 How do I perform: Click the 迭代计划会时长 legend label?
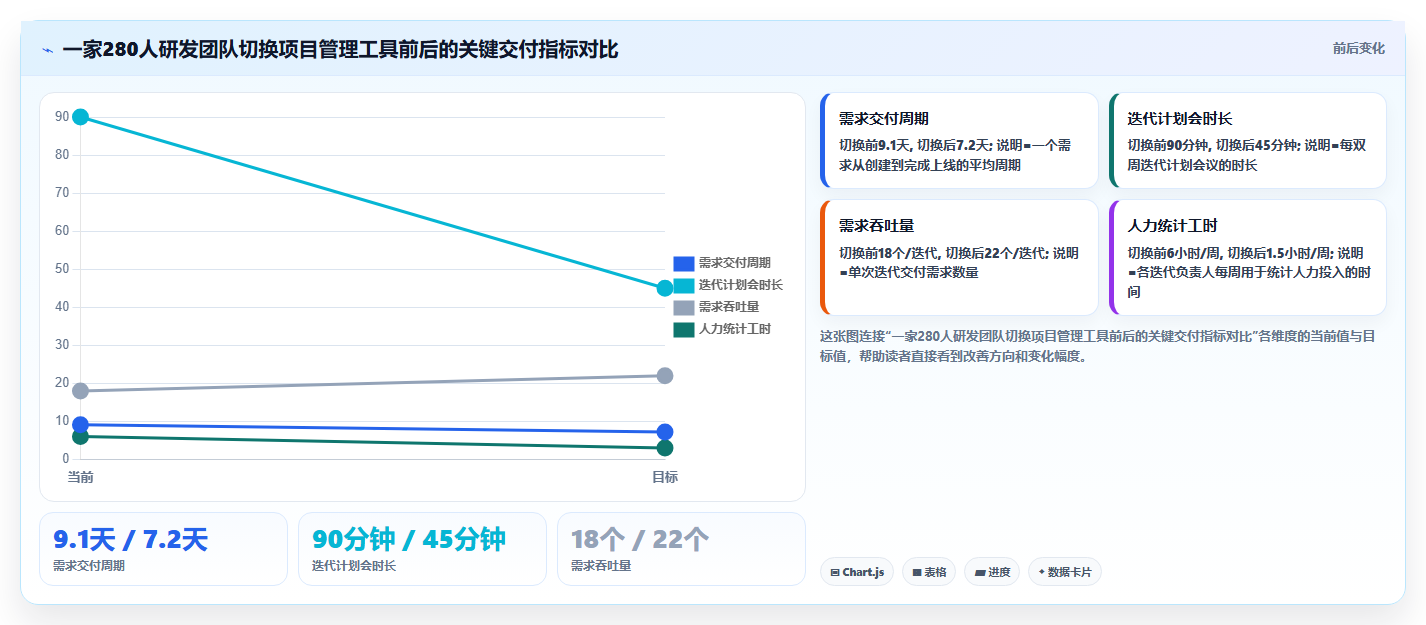tap(741, 285)
